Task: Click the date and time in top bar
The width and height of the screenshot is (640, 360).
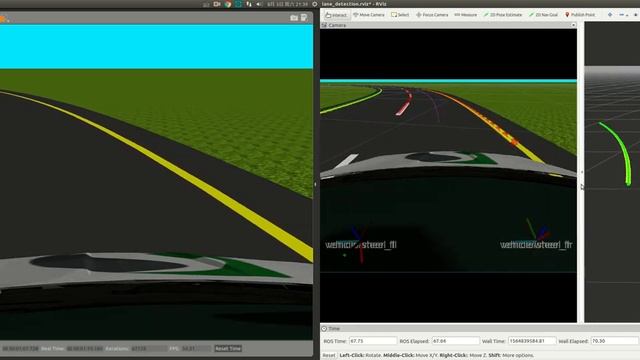Action: coord(287,4)
